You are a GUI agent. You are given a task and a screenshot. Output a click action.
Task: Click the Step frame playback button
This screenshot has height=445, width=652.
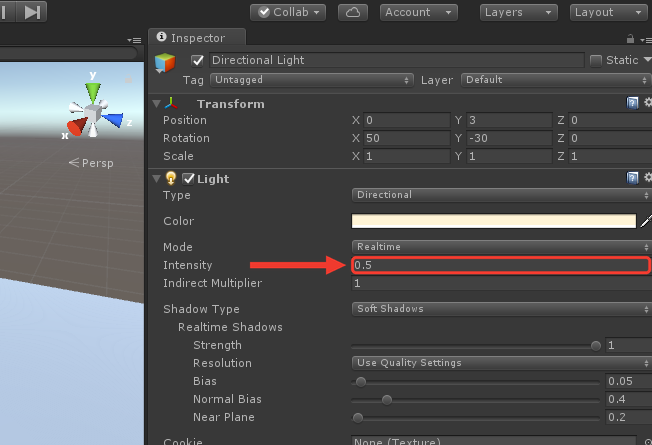[x=32, y=12]
